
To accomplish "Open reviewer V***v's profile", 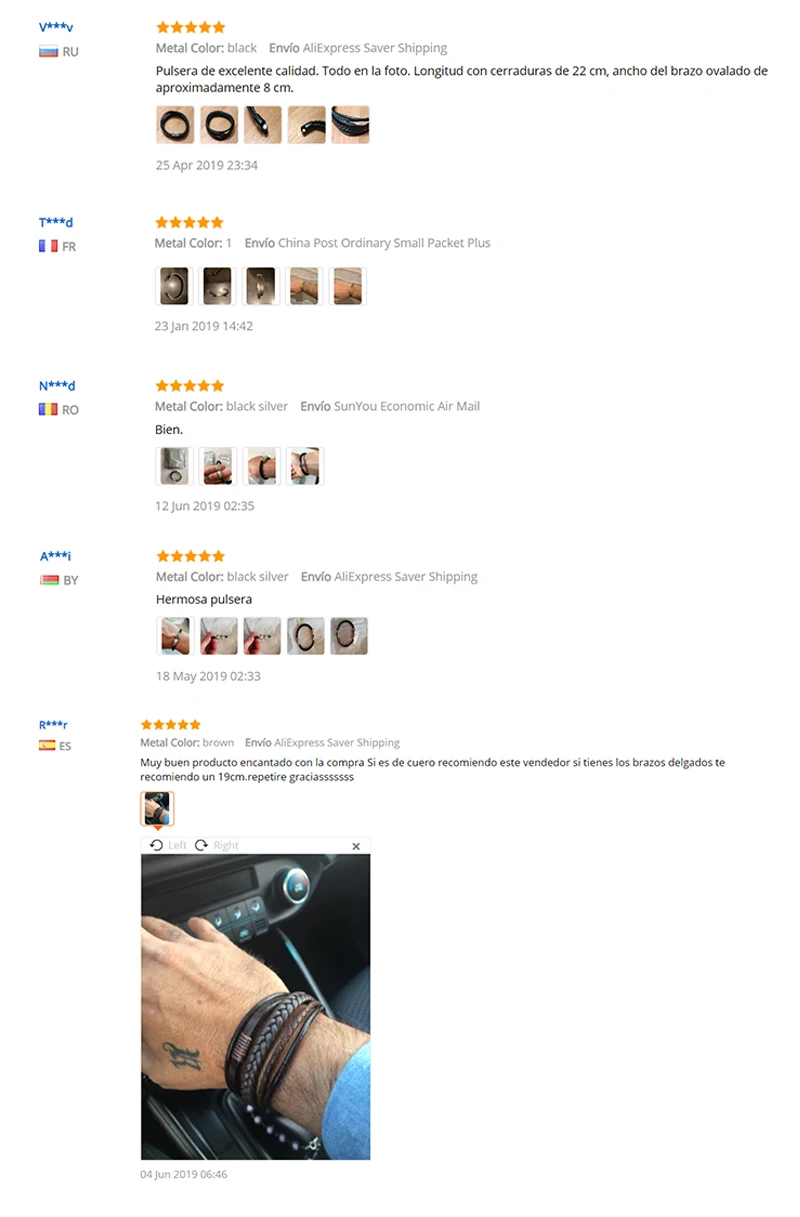I will (x=56, y=27).
